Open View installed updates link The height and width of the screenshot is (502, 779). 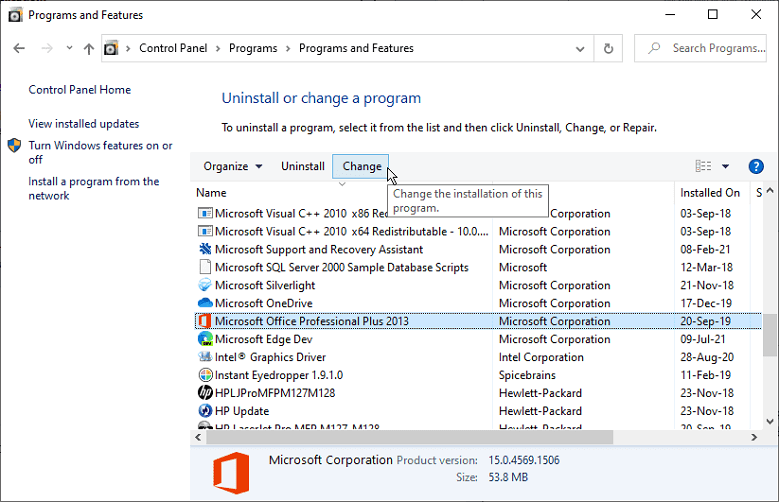point(83,124)
